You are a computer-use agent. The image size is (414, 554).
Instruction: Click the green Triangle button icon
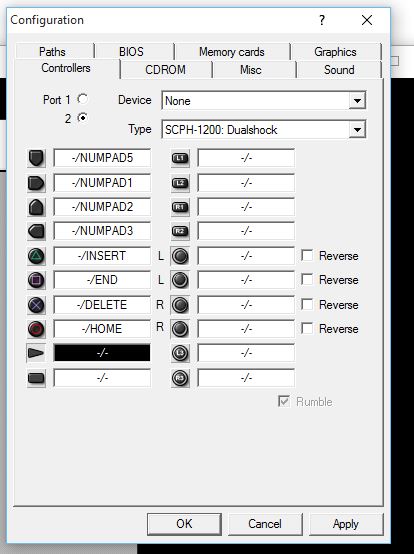coord(36,256)
